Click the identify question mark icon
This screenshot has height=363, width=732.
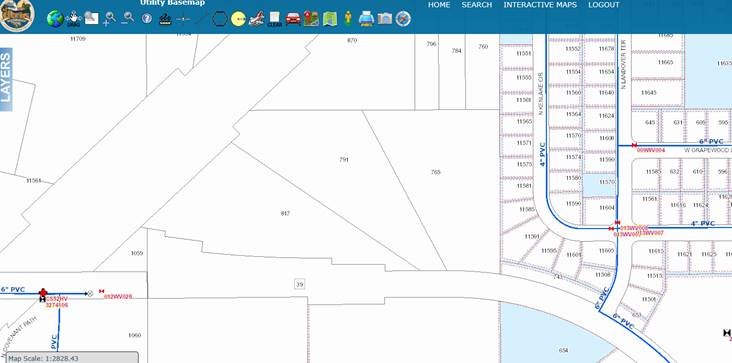[x=147, y=19]
